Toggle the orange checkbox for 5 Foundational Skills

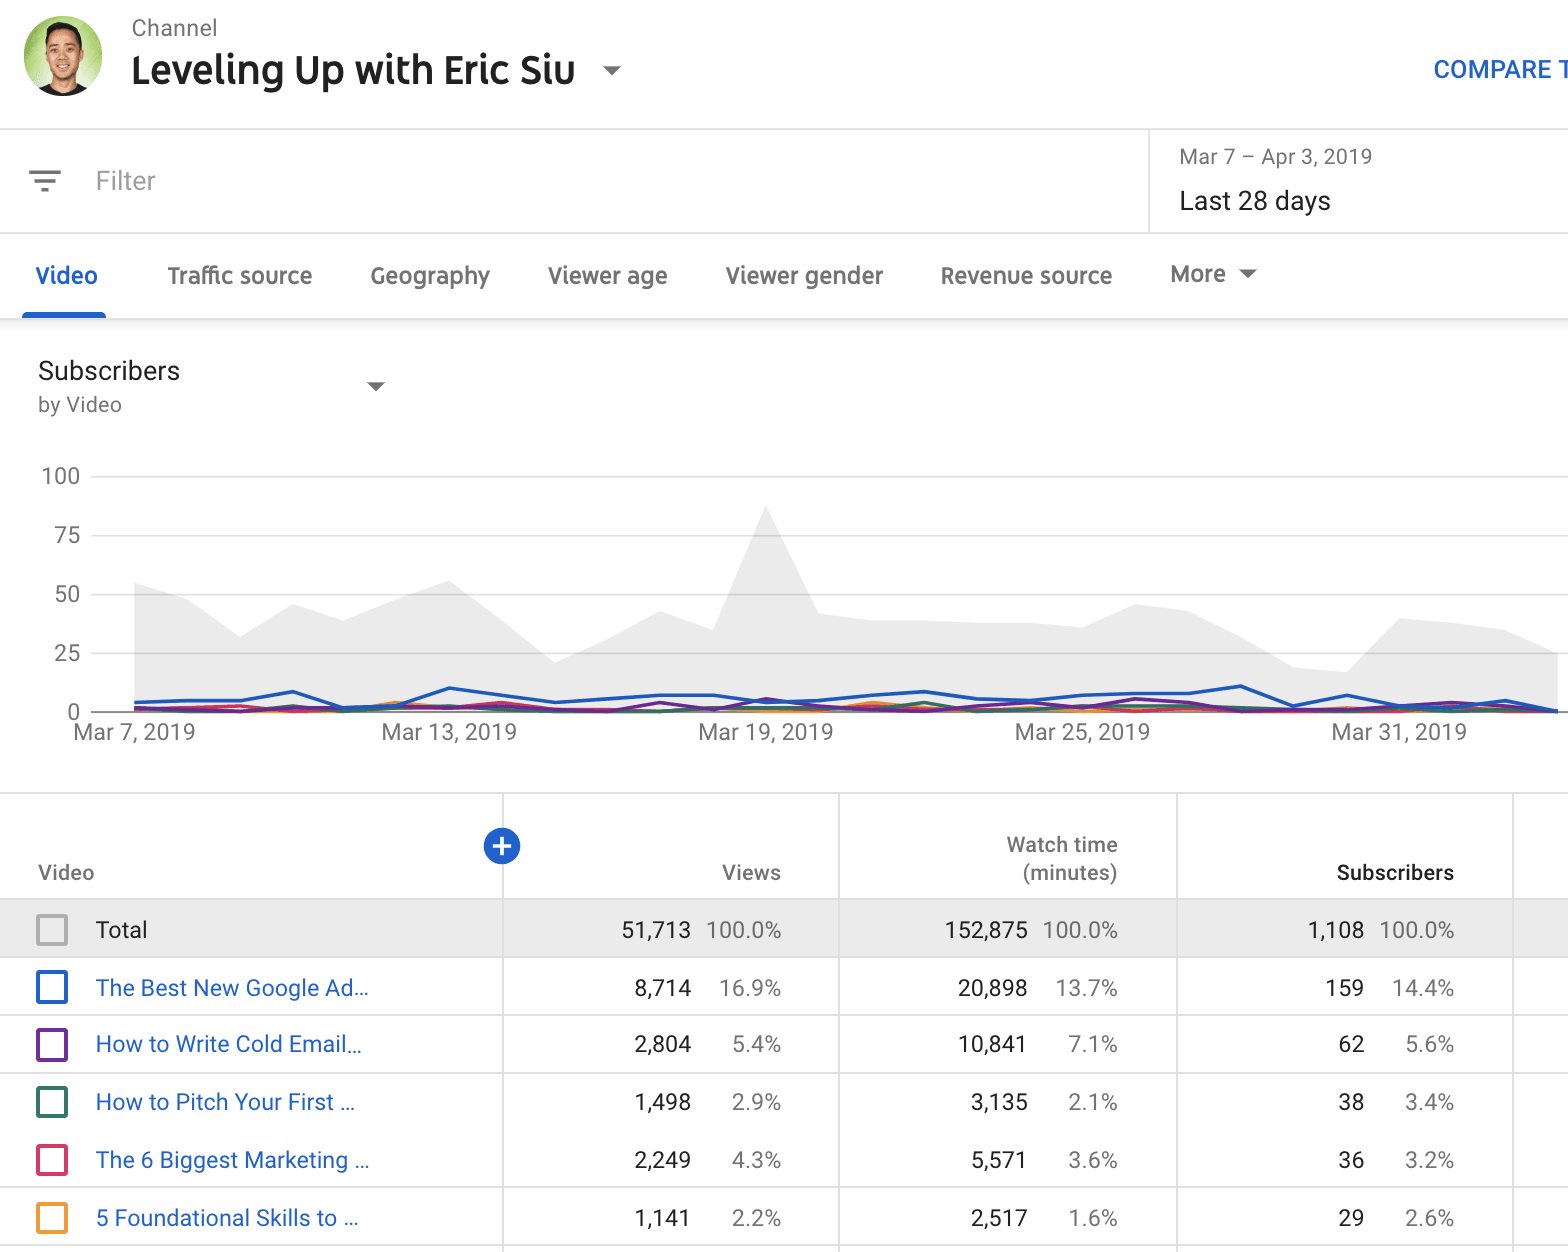pos(52,1218)
